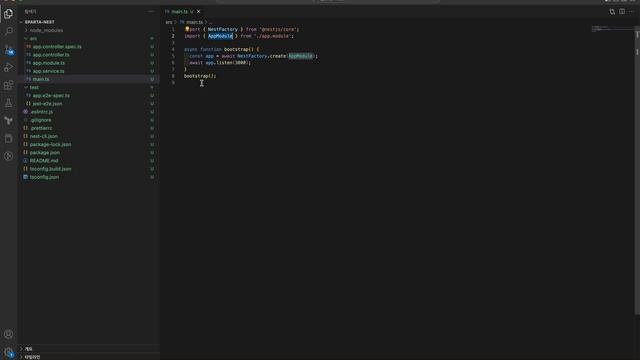Click the split editor icon
Image resolution: width=640 pixels, height=360 pixels.
click(x=622, y=12)
